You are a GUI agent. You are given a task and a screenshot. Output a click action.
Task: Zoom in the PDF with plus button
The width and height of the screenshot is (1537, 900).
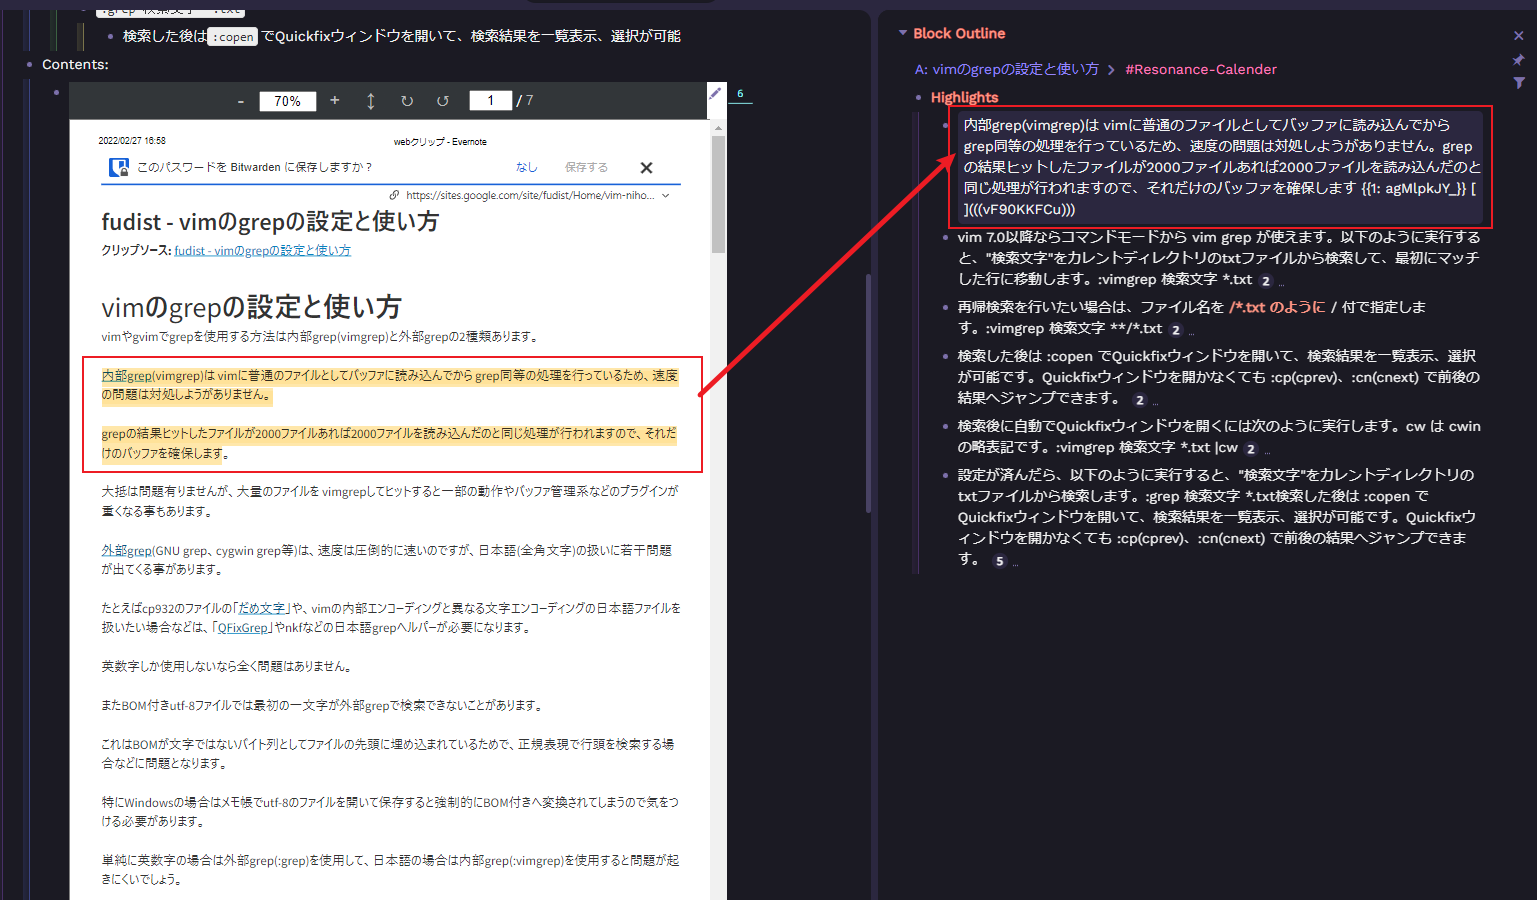[335, 100]
